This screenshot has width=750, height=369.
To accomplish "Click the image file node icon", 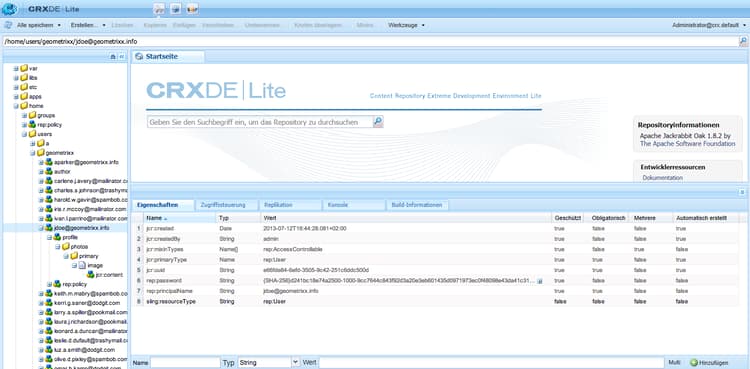I will (x=82, y=265).
